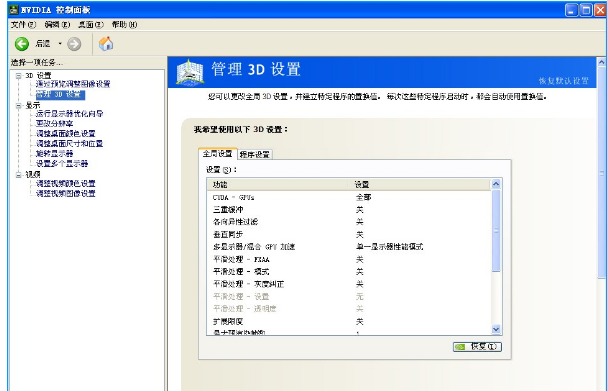Screen dimensions: 607x391
Task: Select the 平滑处理 - FXAA row
Action: (349, 259)
